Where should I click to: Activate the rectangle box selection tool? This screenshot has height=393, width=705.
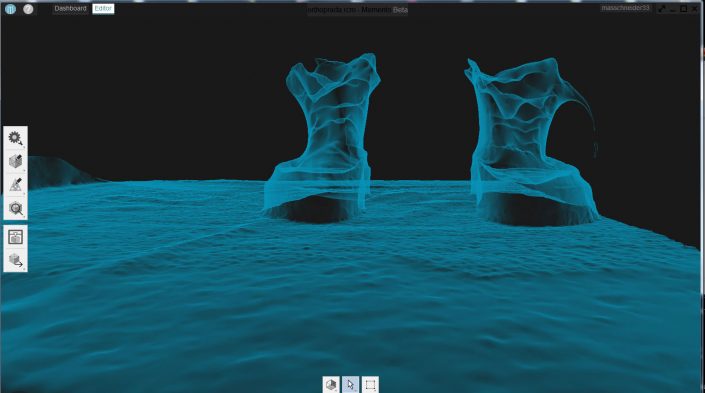pyautogui.click(x=370, y=384)
